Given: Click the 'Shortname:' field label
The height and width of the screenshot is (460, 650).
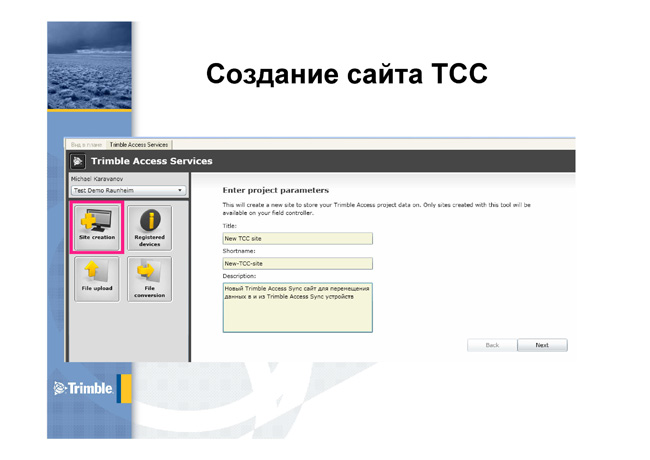Looking at the screenshot, I should coord(239,251).
